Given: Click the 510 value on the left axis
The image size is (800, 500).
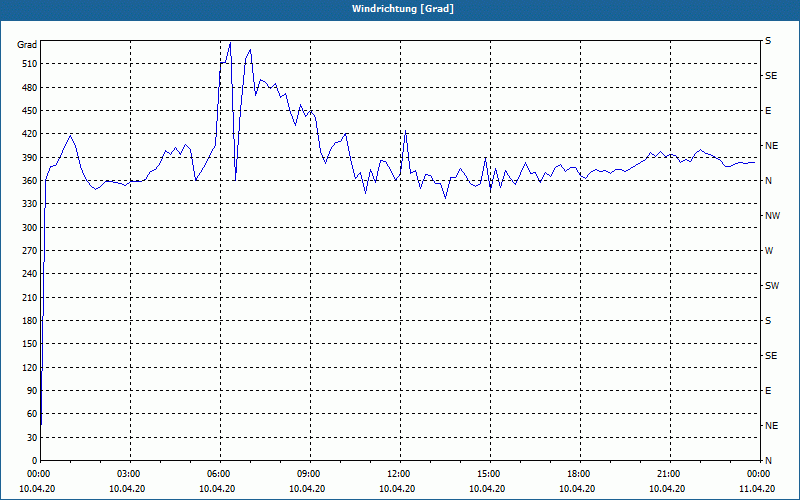Looking at the screenshot, I should click(x=31, y=64).
